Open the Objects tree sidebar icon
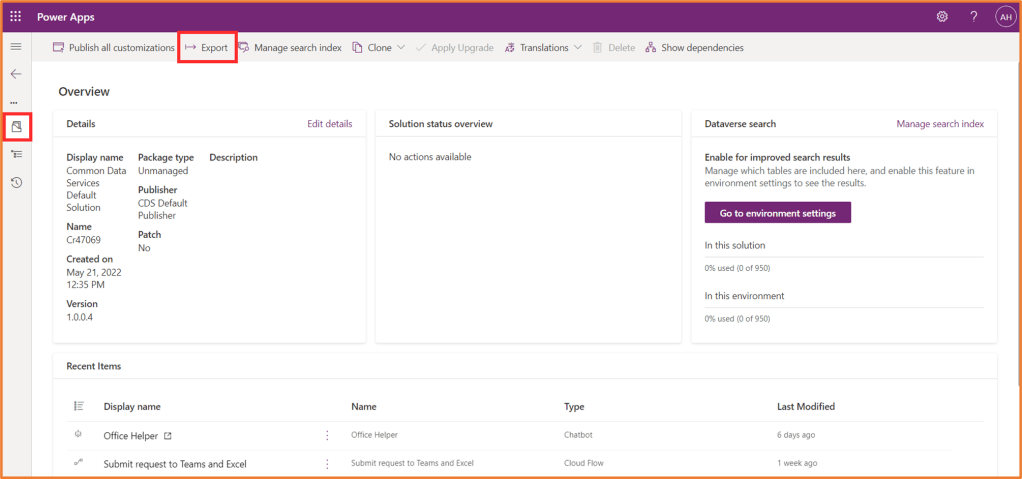 click(x=16, y=154)
